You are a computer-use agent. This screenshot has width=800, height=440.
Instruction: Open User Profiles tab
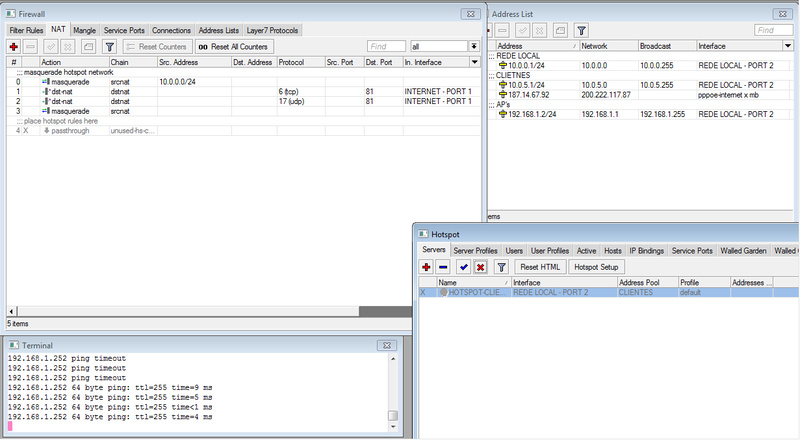(x=549, y=251)
